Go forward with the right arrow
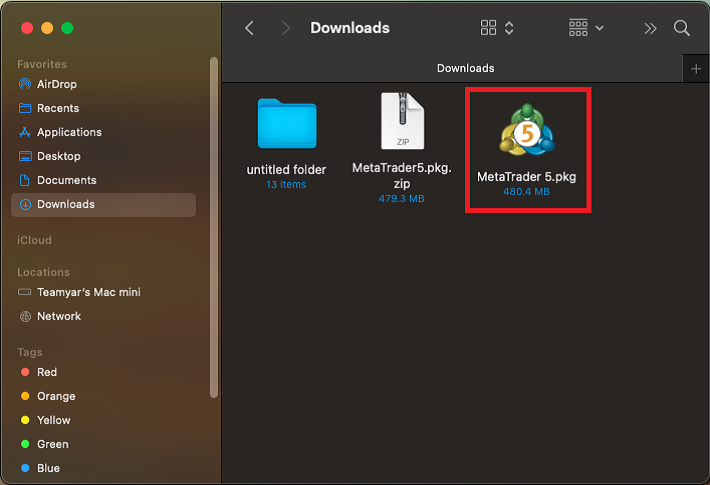The image size is (710, 485). [286, 28]
